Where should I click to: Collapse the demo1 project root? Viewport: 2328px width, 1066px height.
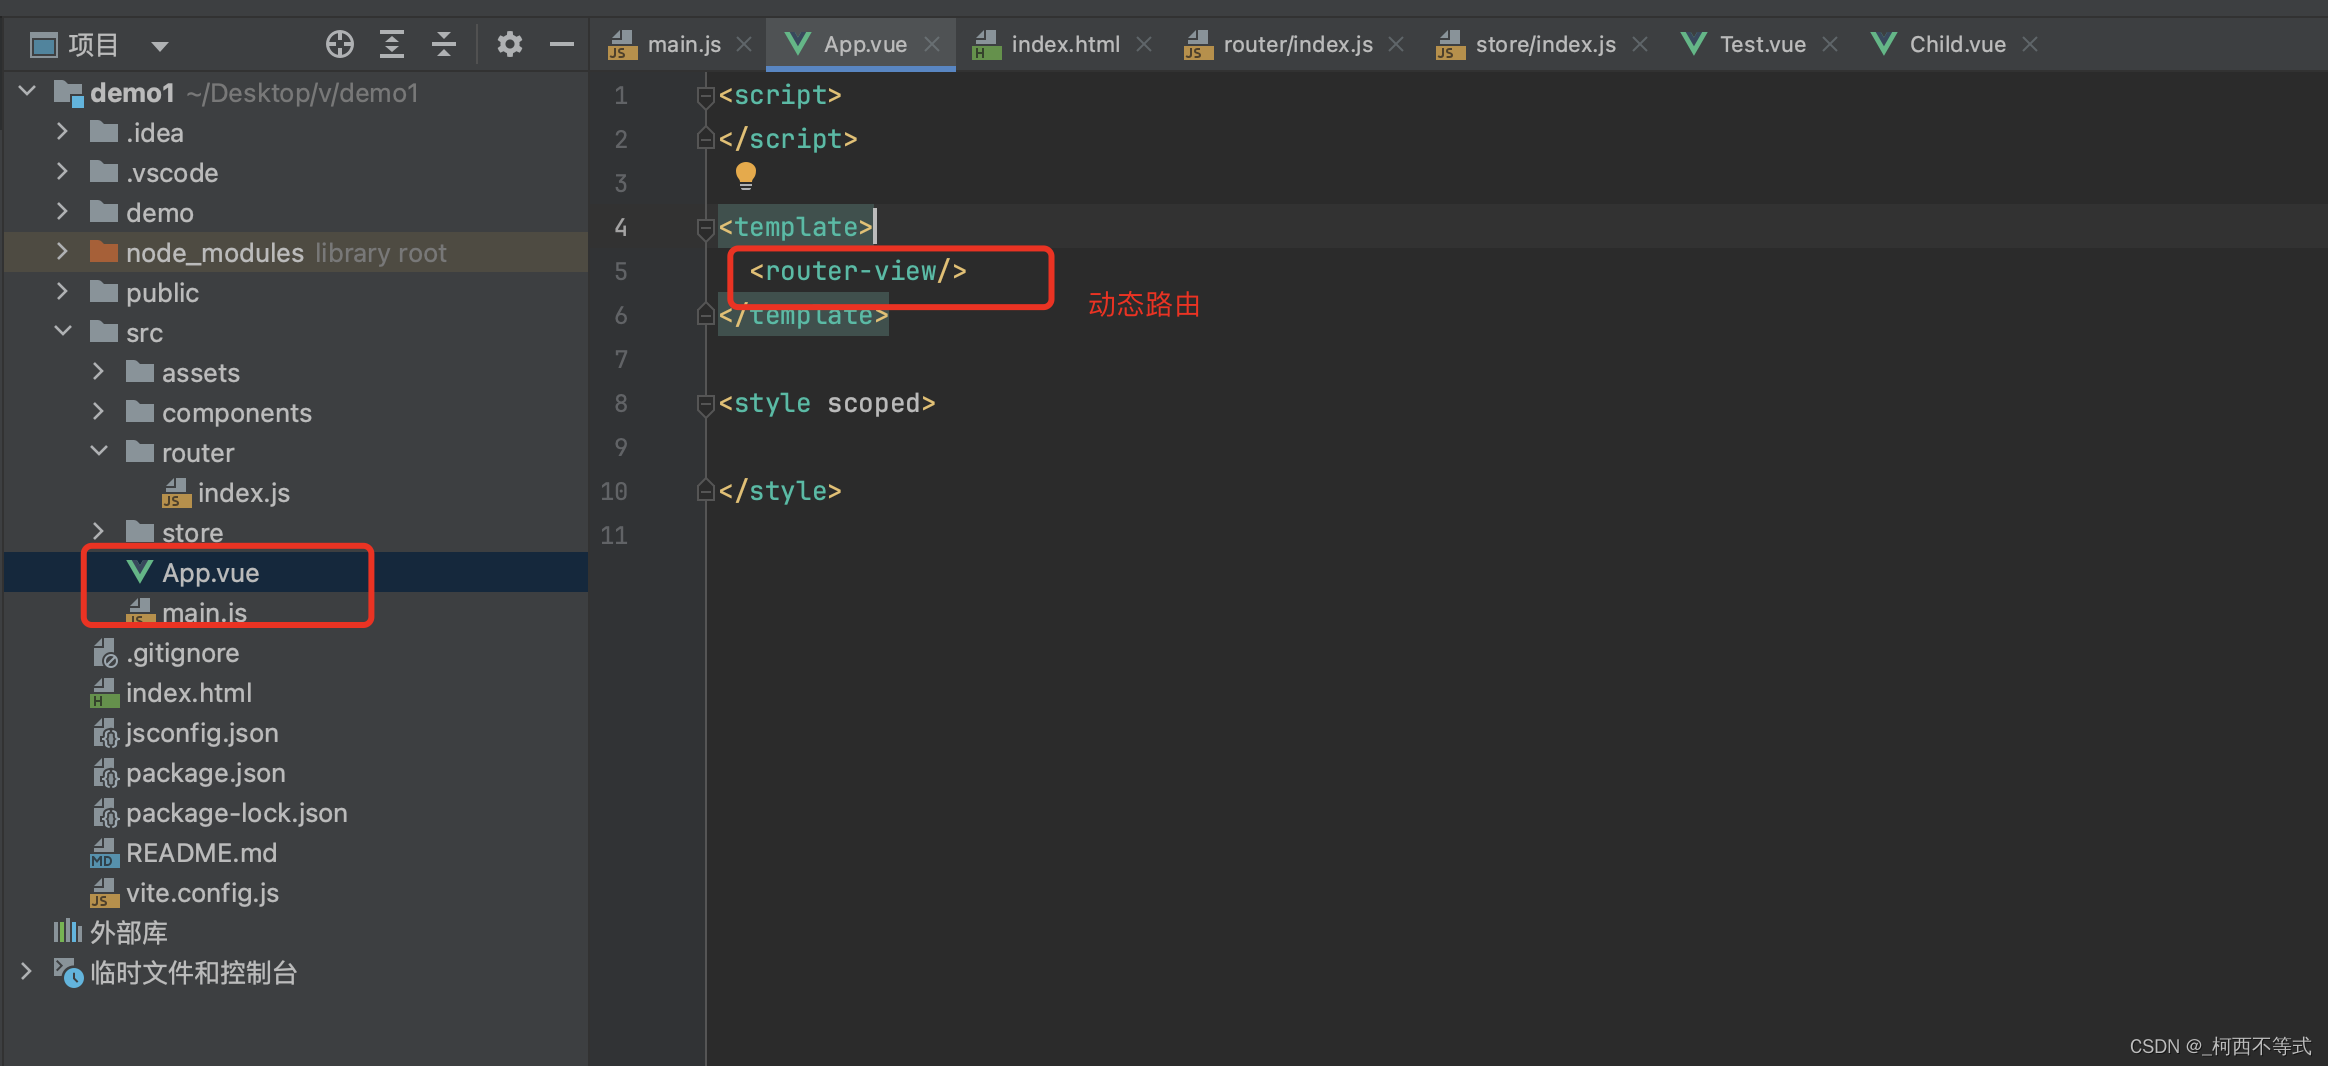[x=28, y=92]
